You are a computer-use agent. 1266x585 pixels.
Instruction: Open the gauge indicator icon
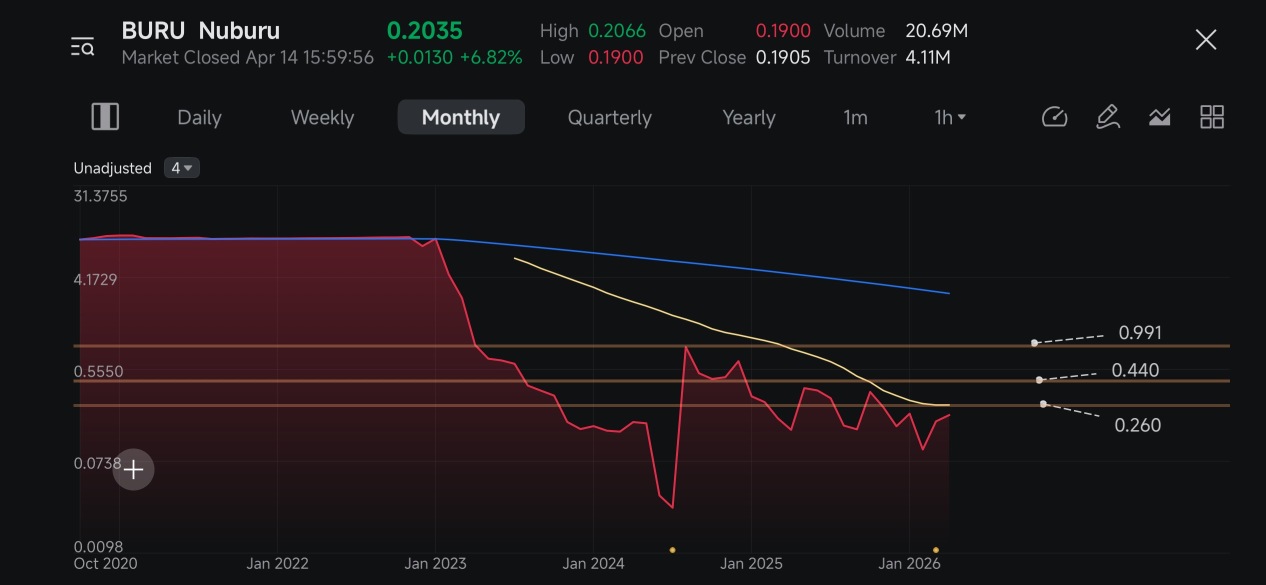coord(1055,117)
